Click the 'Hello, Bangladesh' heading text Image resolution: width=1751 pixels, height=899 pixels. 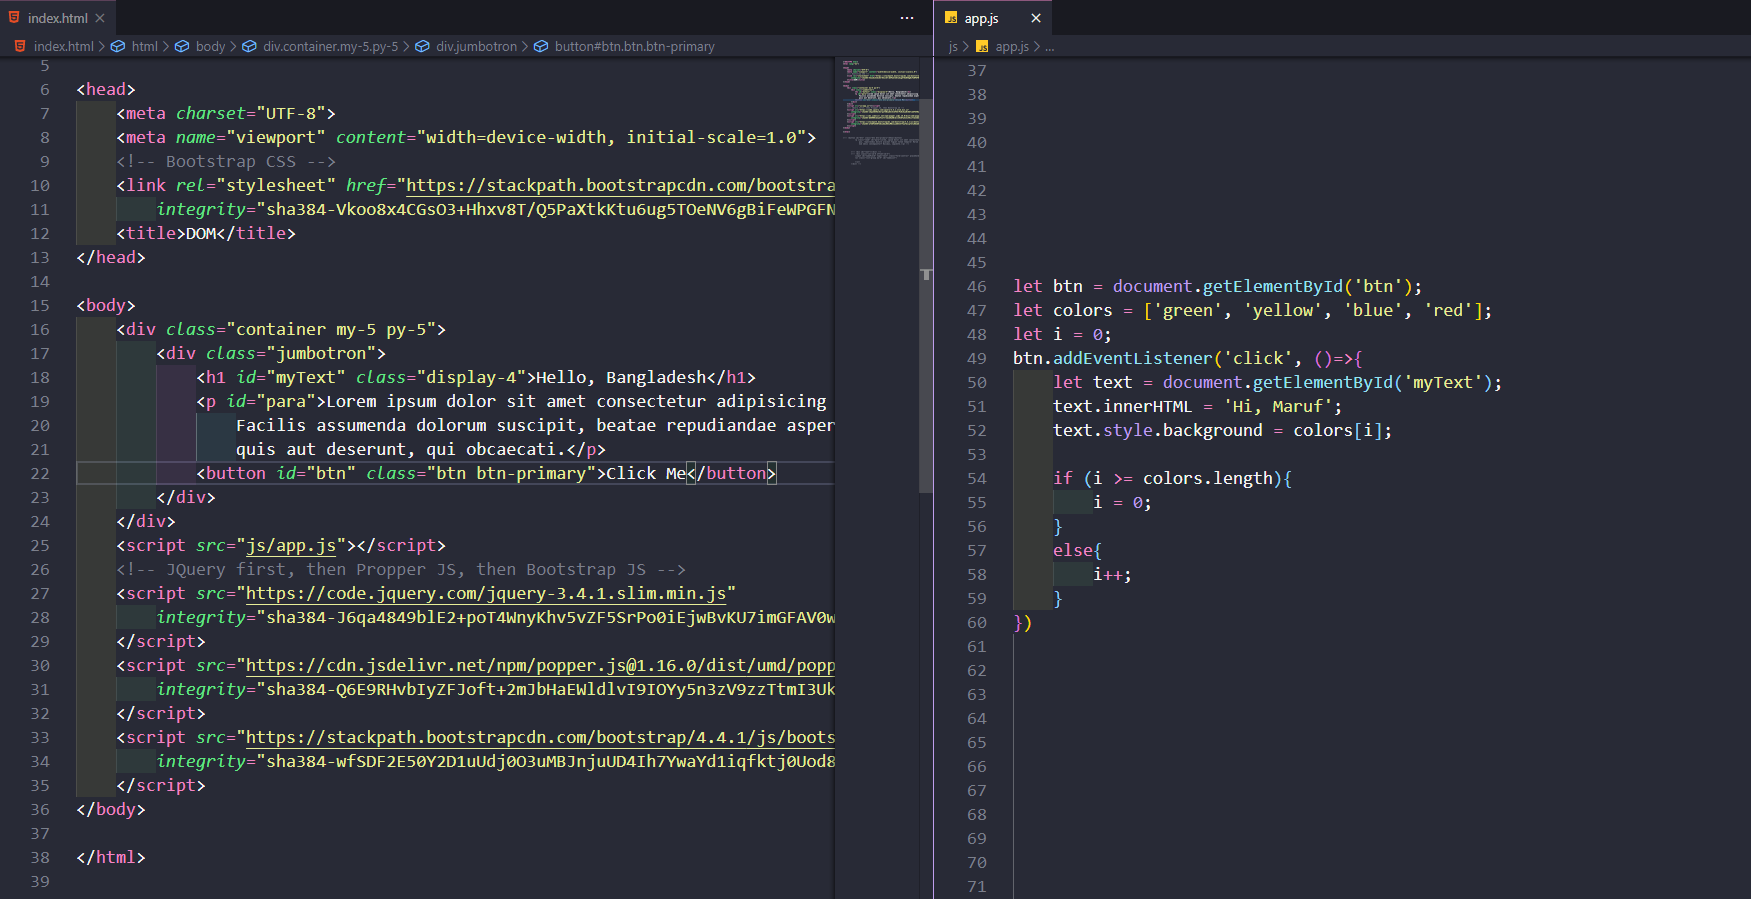click(x=621, y=377)
